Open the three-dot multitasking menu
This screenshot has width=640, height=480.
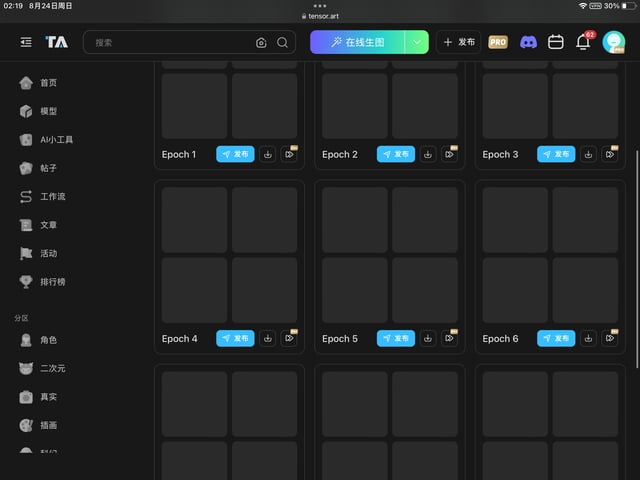click(x=320, y=6)
